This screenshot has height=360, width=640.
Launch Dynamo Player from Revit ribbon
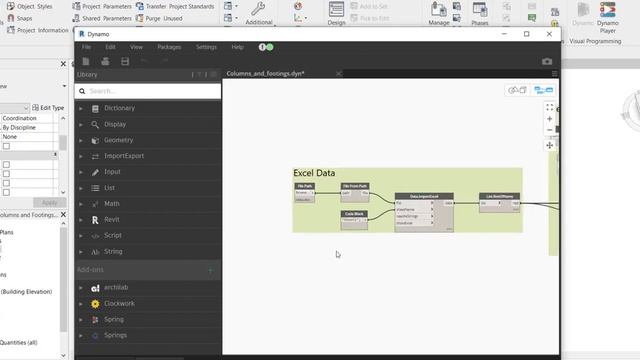click(x=607, y=17)
